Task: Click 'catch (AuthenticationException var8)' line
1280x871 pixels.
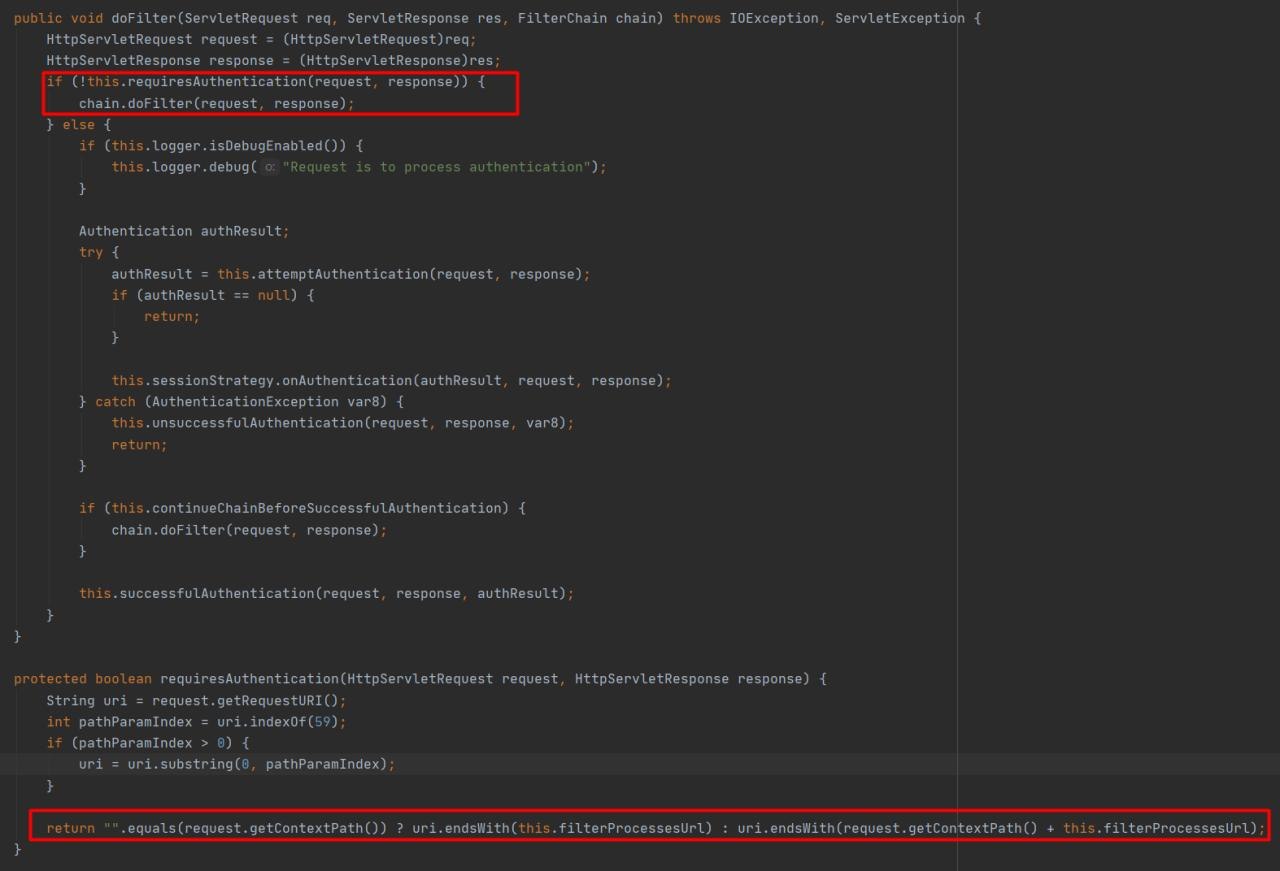Action: 241,402
